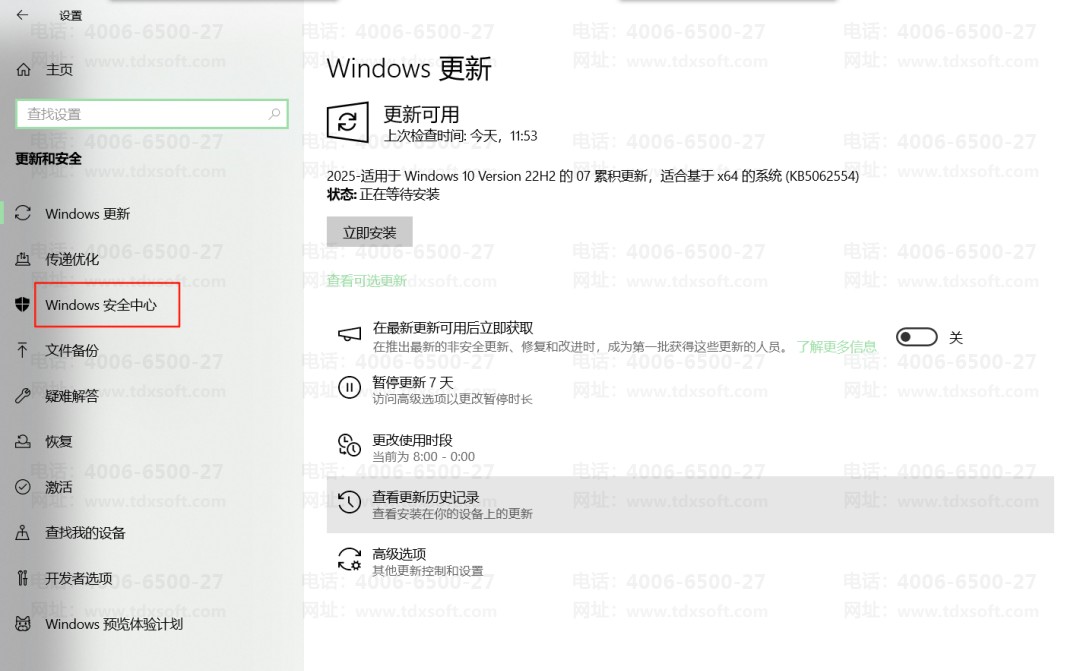Viewport: 1080px width, 671px height.
Task: Click the upload arrow icon for 文件备份
Action: [x=22, y=350]
